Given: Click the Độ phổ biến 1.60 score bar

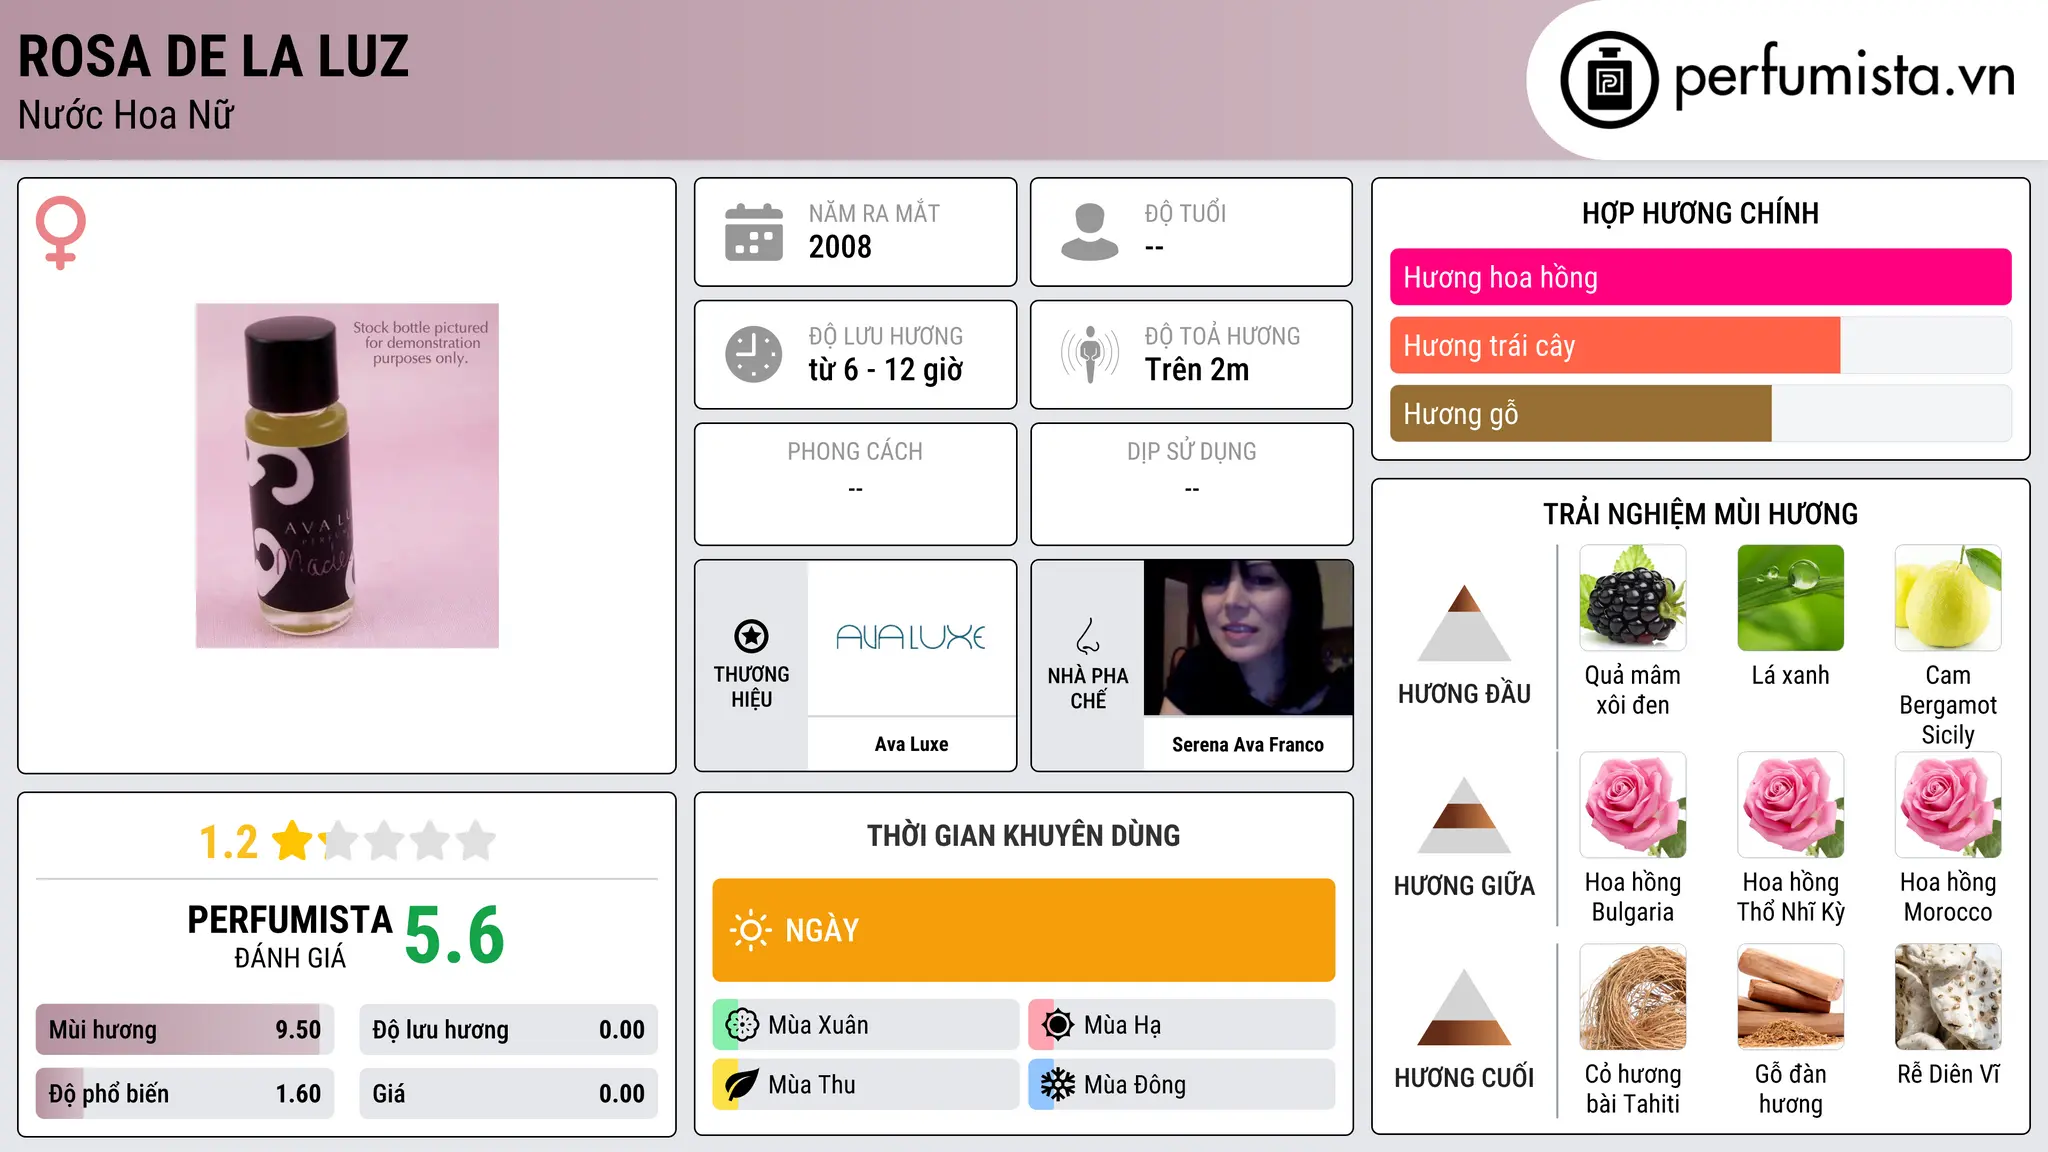Looking at the screenshot, I should 185,1093.
